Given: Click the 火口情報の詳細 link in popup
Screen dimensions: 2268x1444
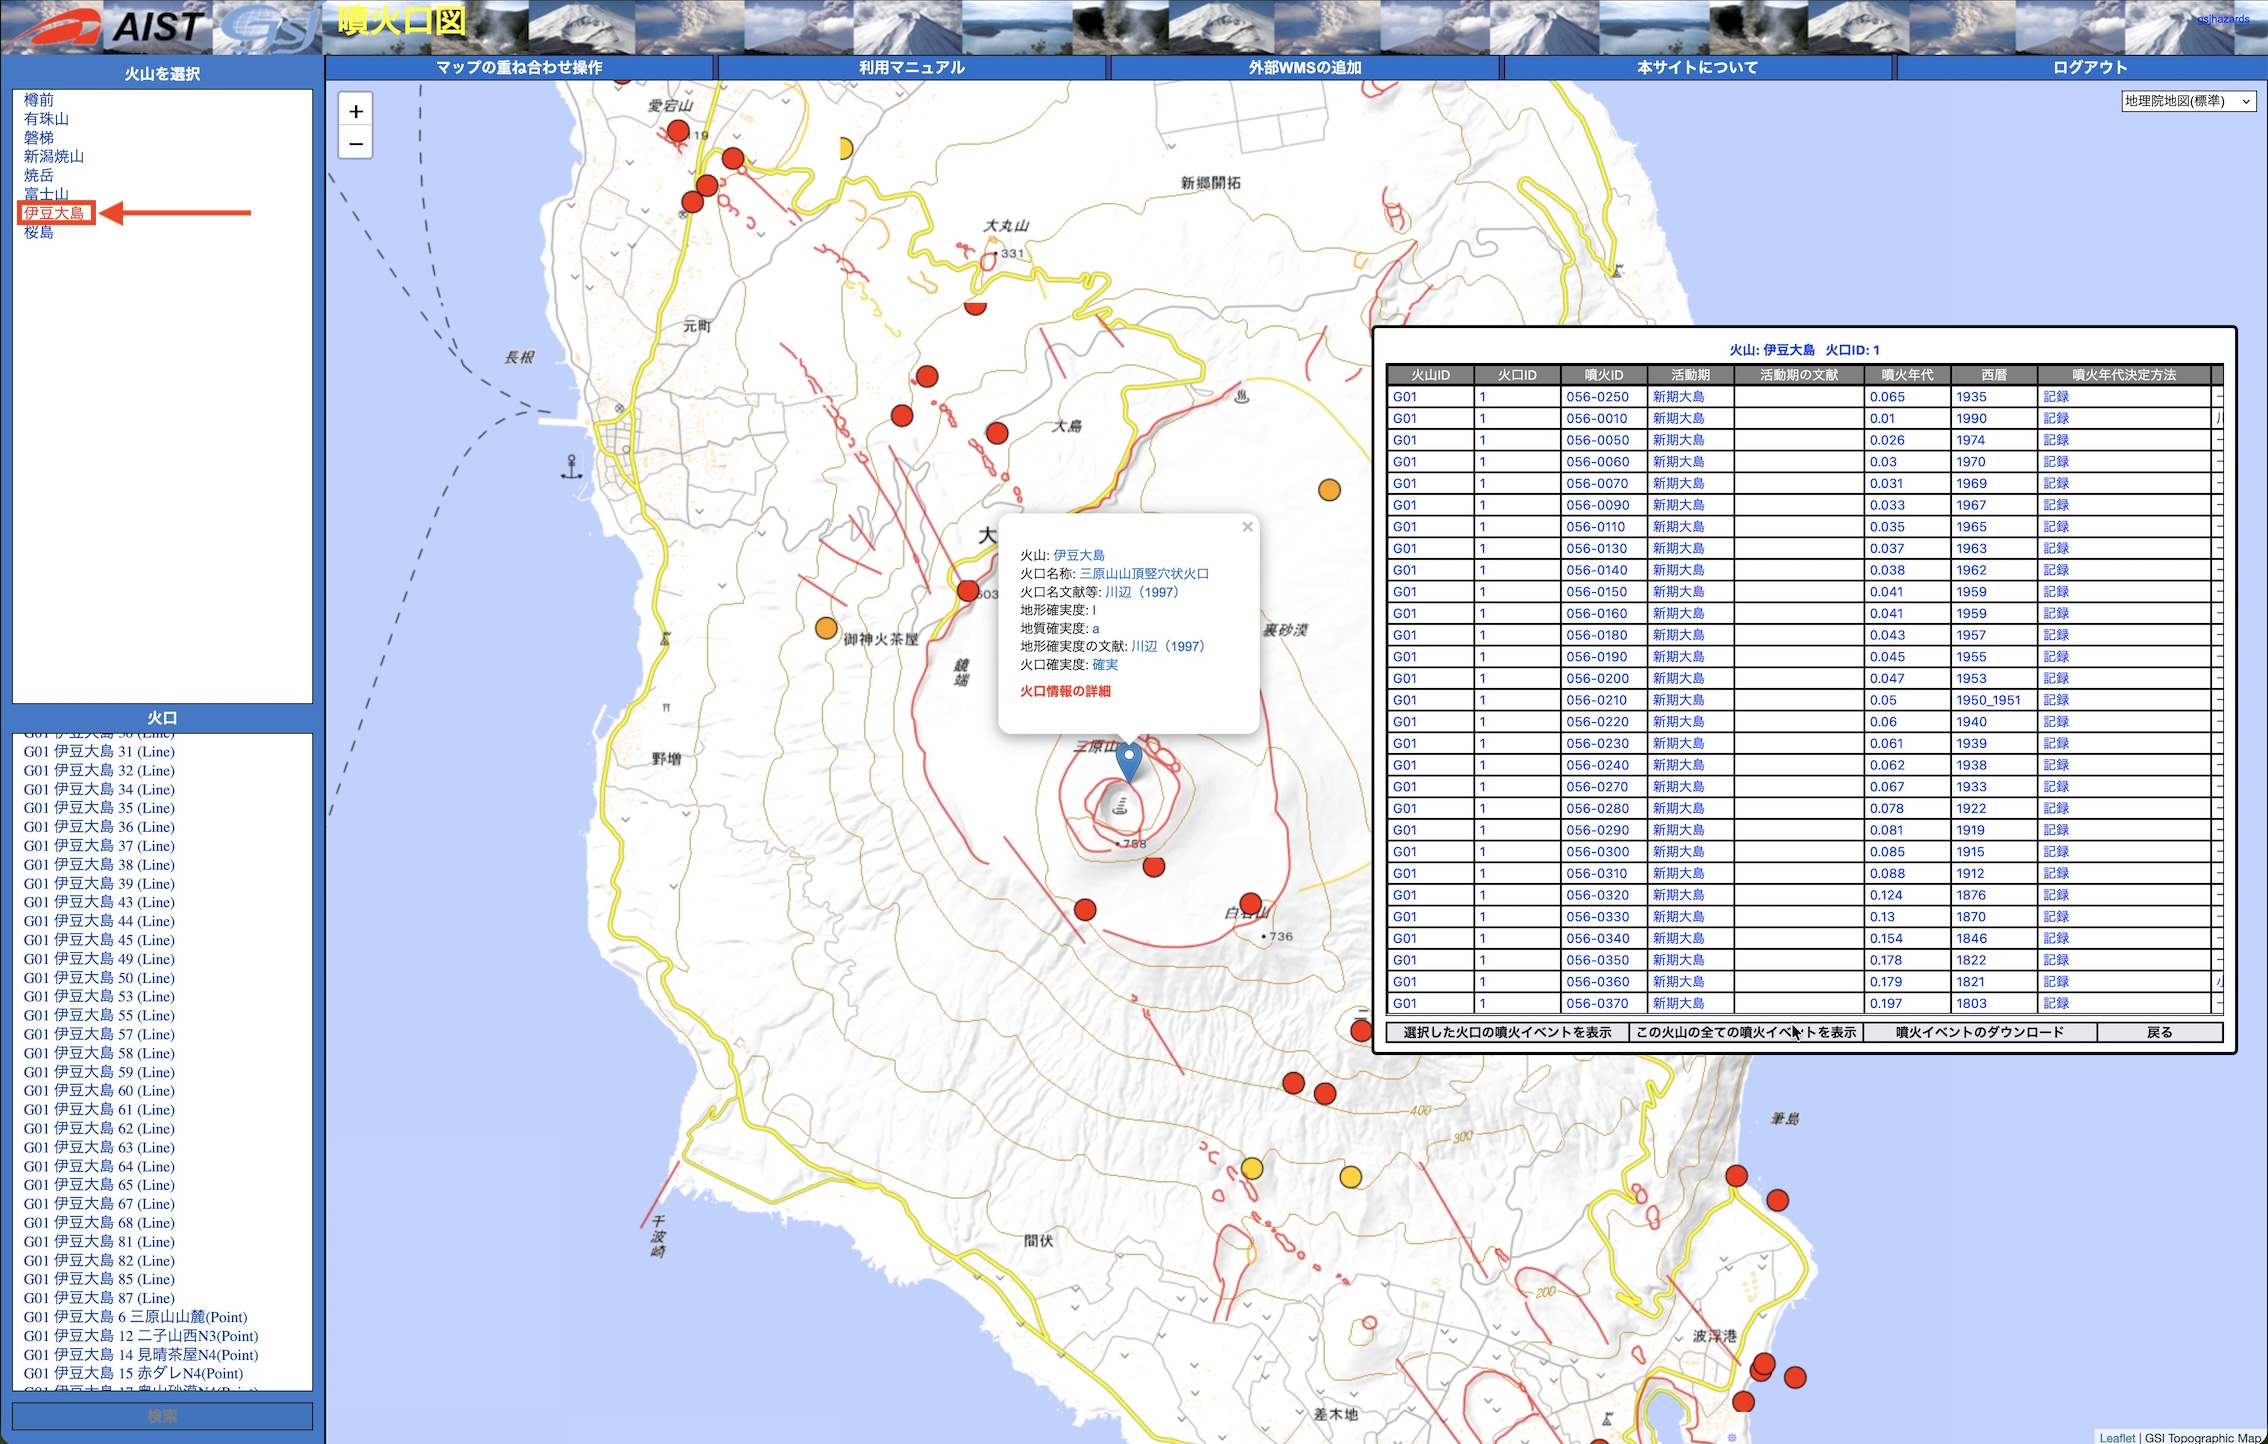Looking at the screenshot, I should coord(1065,691).
